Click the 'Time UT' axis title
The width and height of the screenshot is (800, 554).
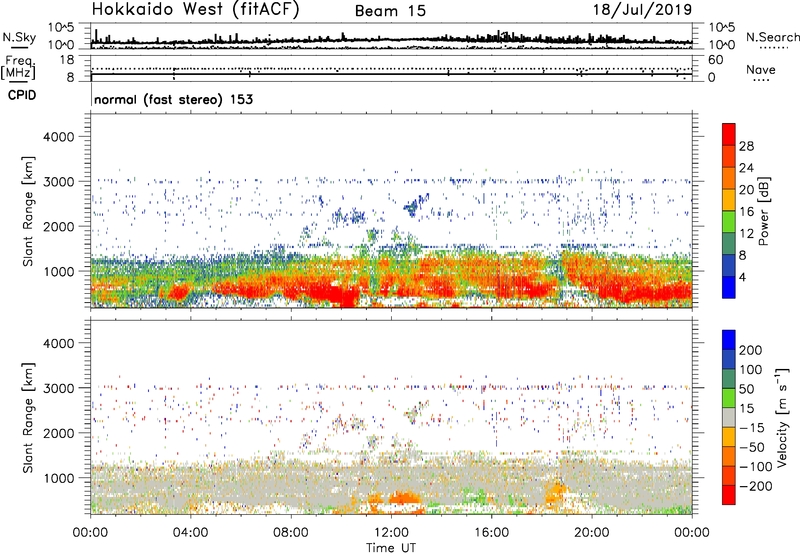coord(391,547)
